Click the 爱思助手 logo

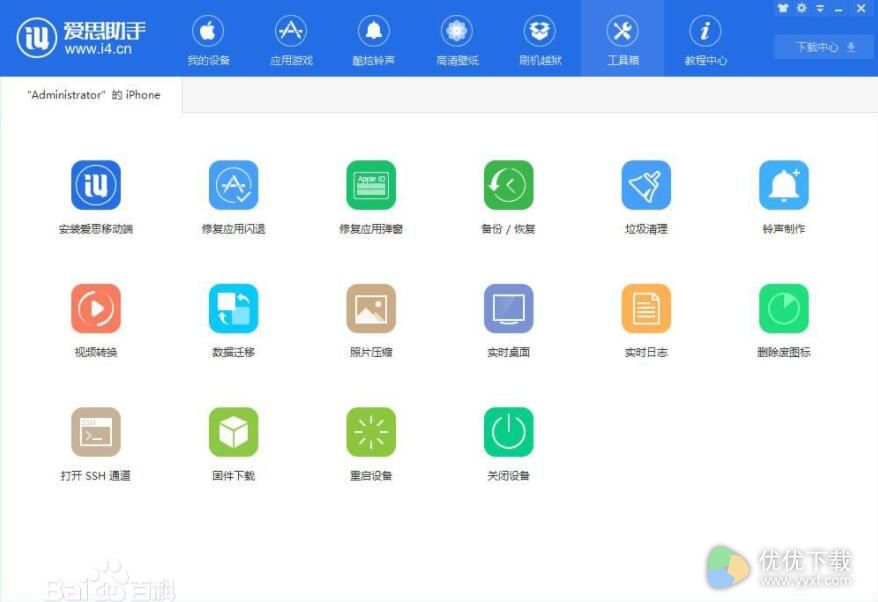coord(81,38)
